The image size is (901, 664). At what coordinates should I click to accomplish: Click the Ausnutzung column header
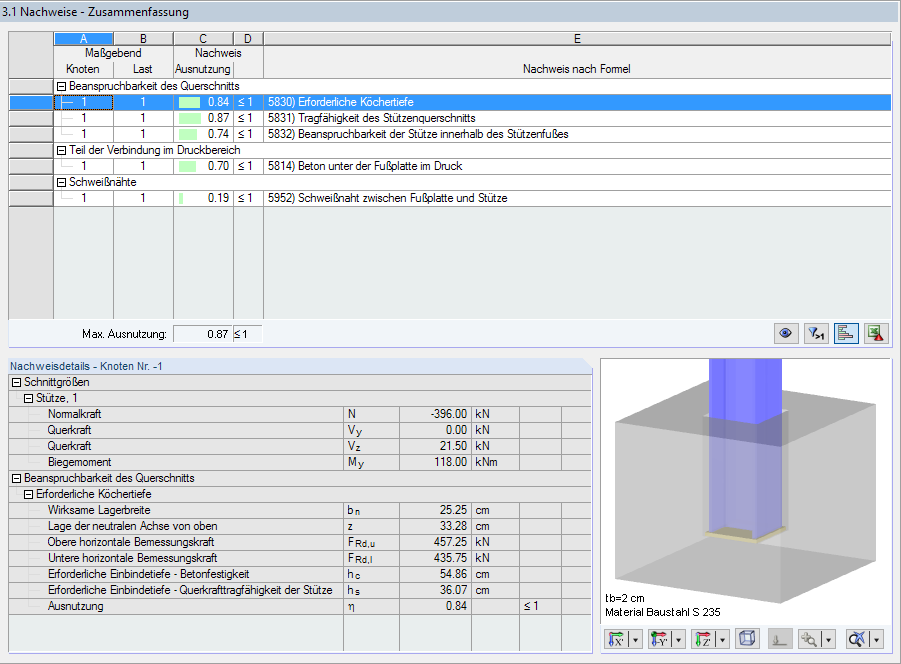coord(203,69)
